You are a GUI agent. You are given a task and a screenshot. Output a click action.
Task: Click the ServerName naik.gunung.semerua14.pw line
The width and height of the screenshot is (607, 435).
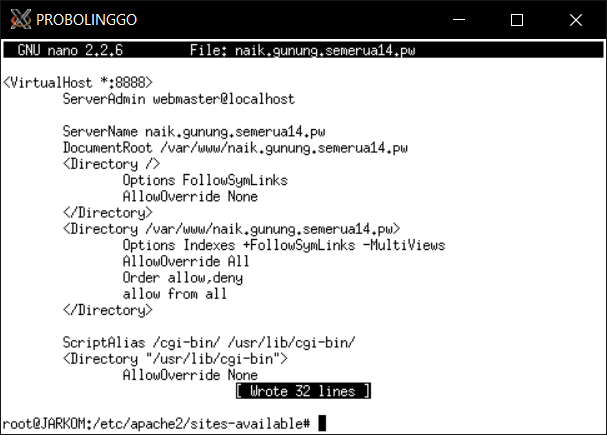194,132
